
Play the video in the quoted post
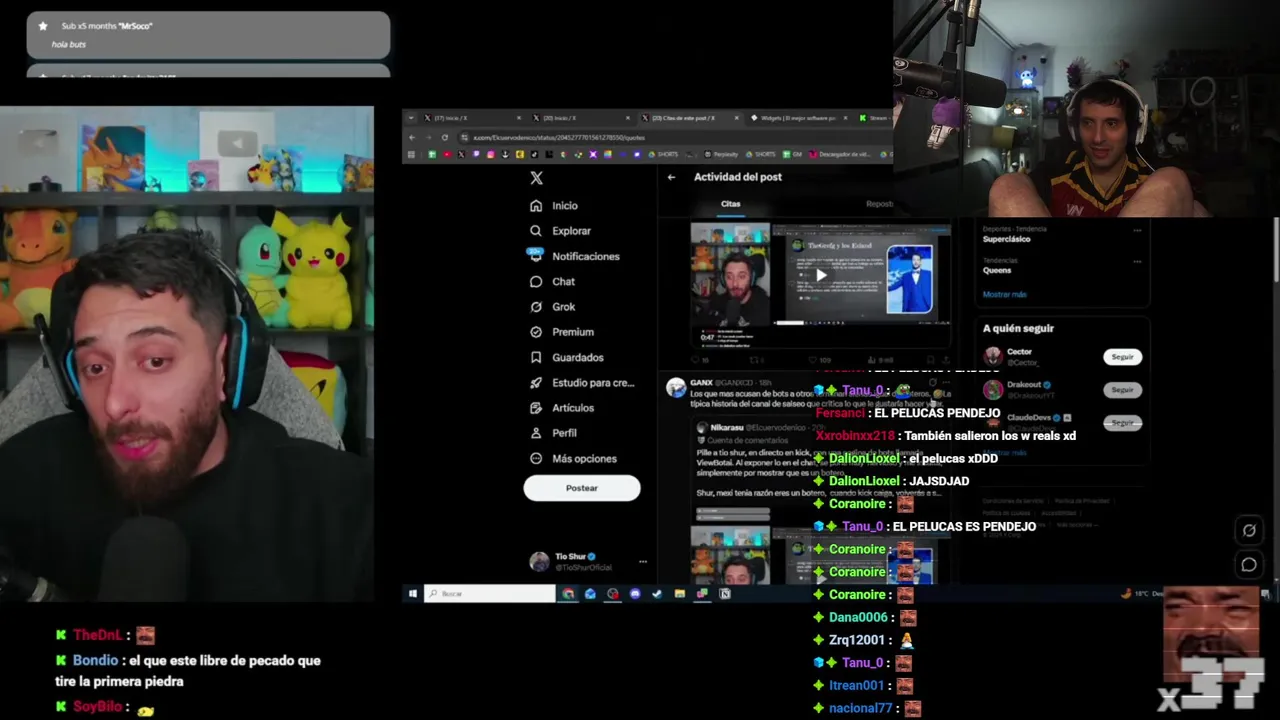pyautogui.click(x=821, y=276)
